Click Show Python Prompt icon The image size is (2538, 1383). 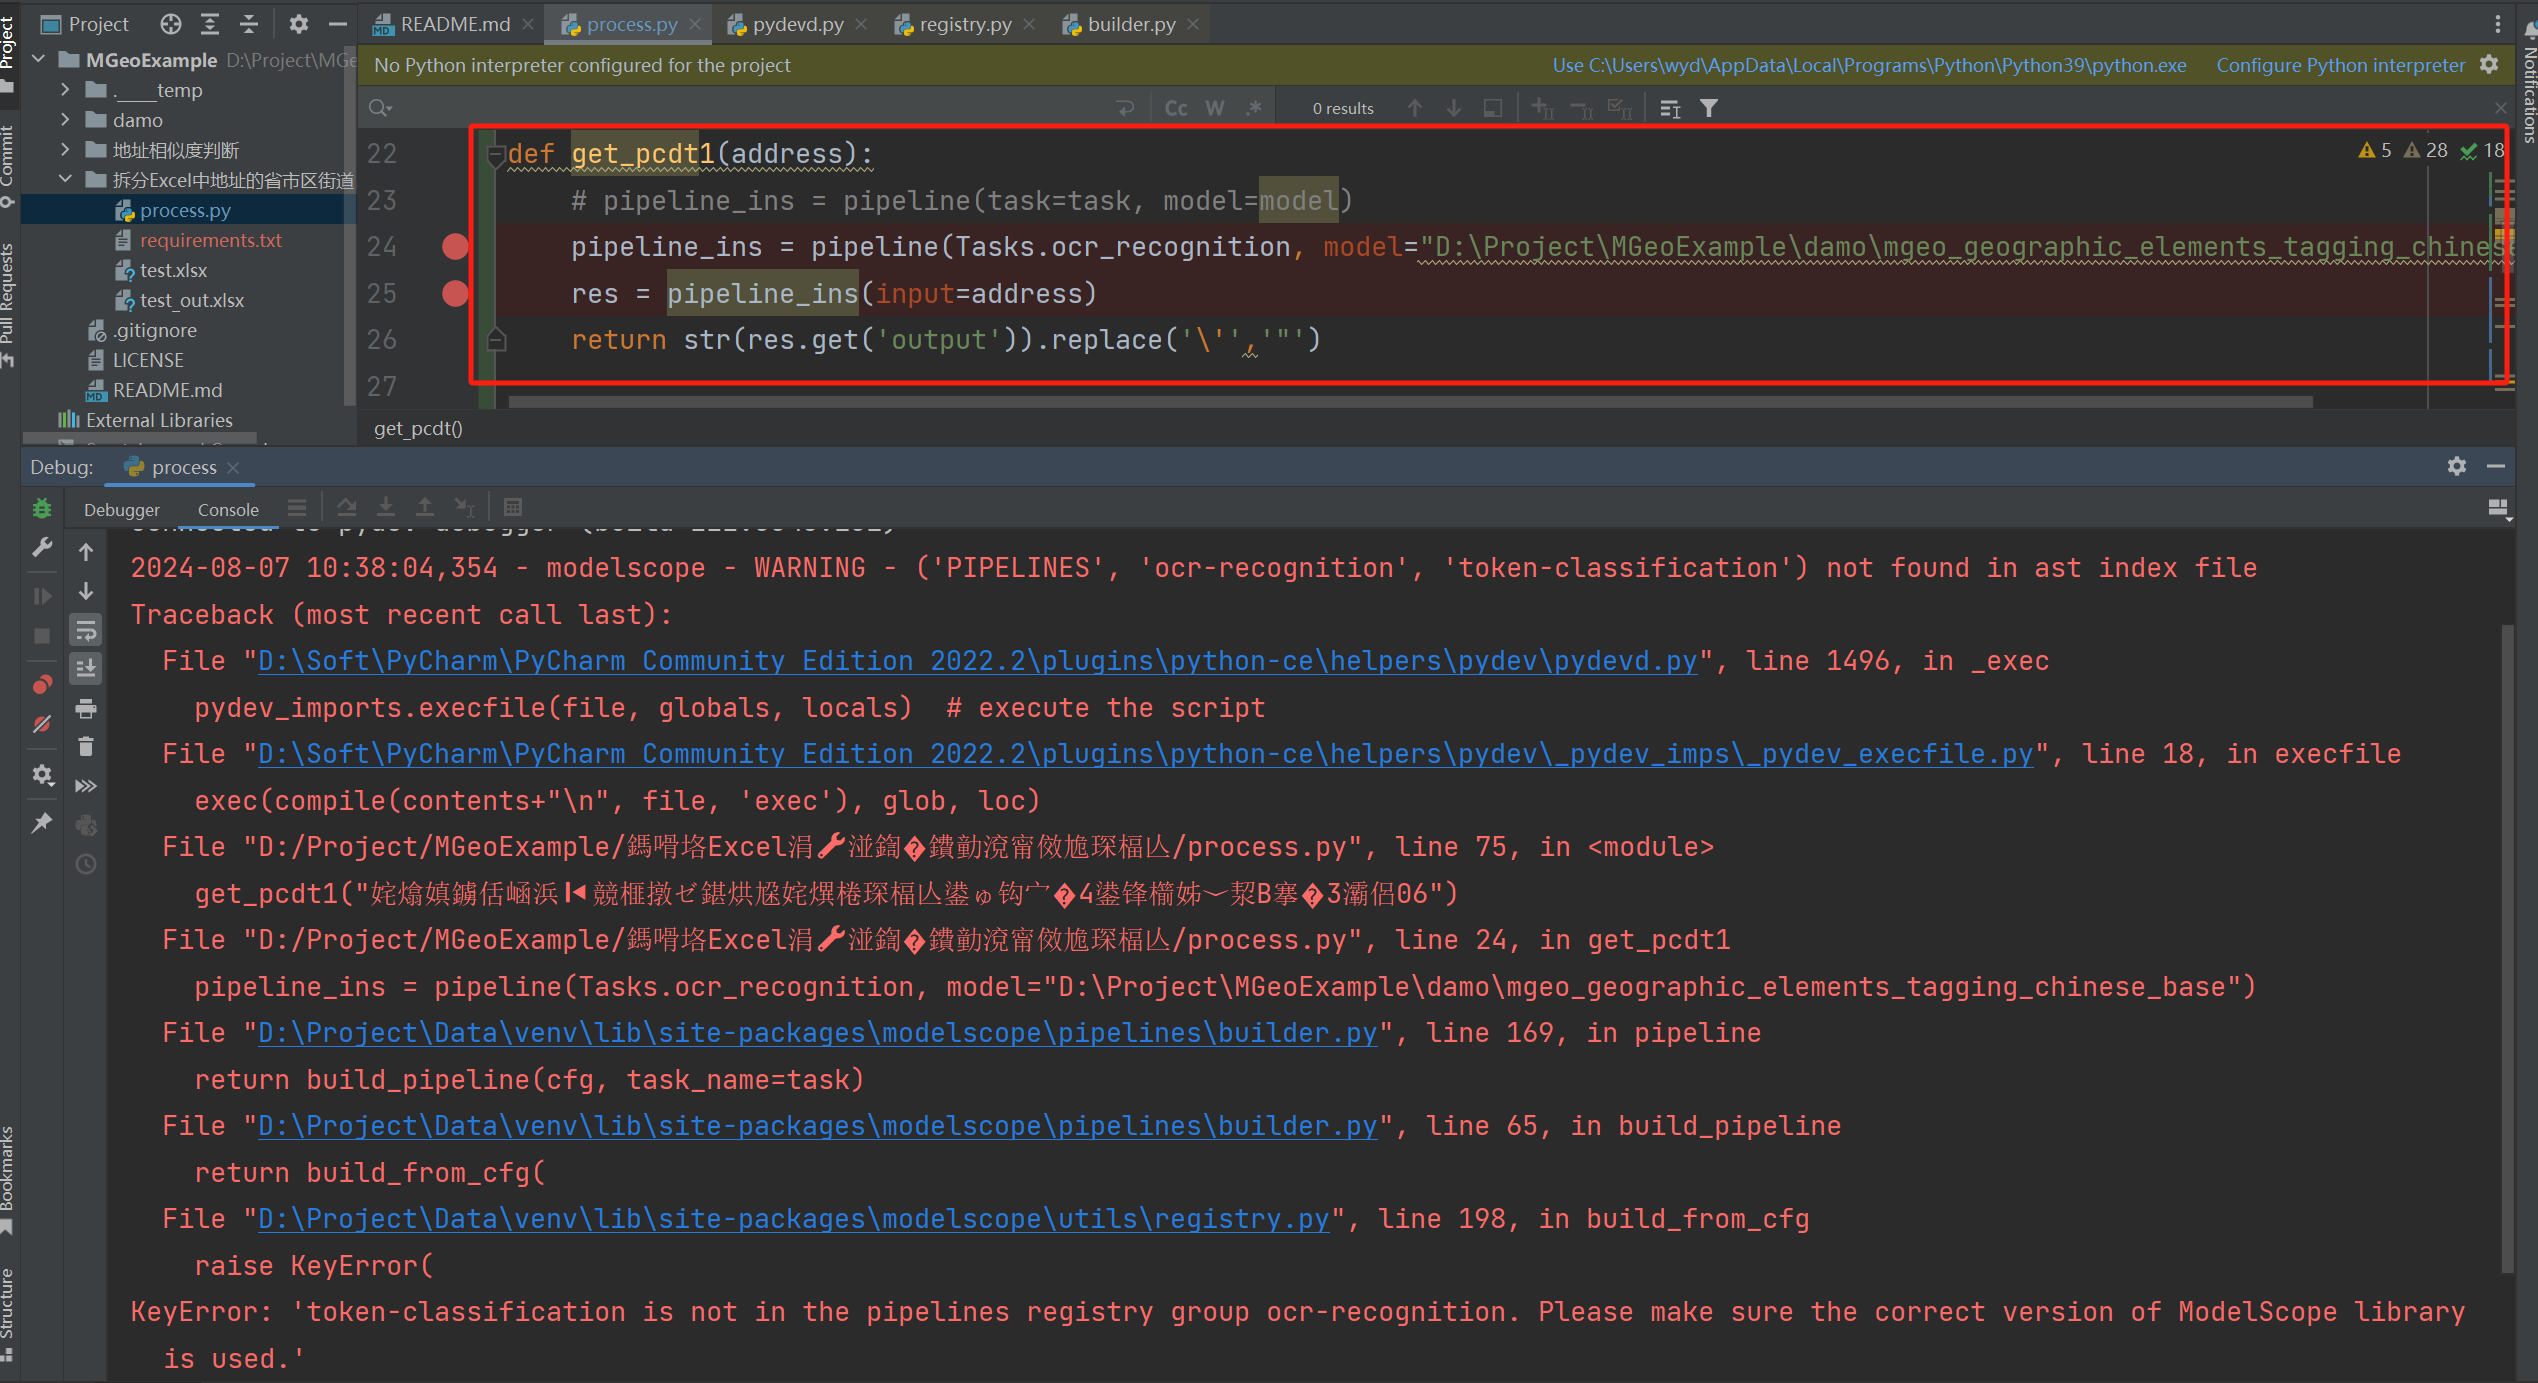(86, 825)
